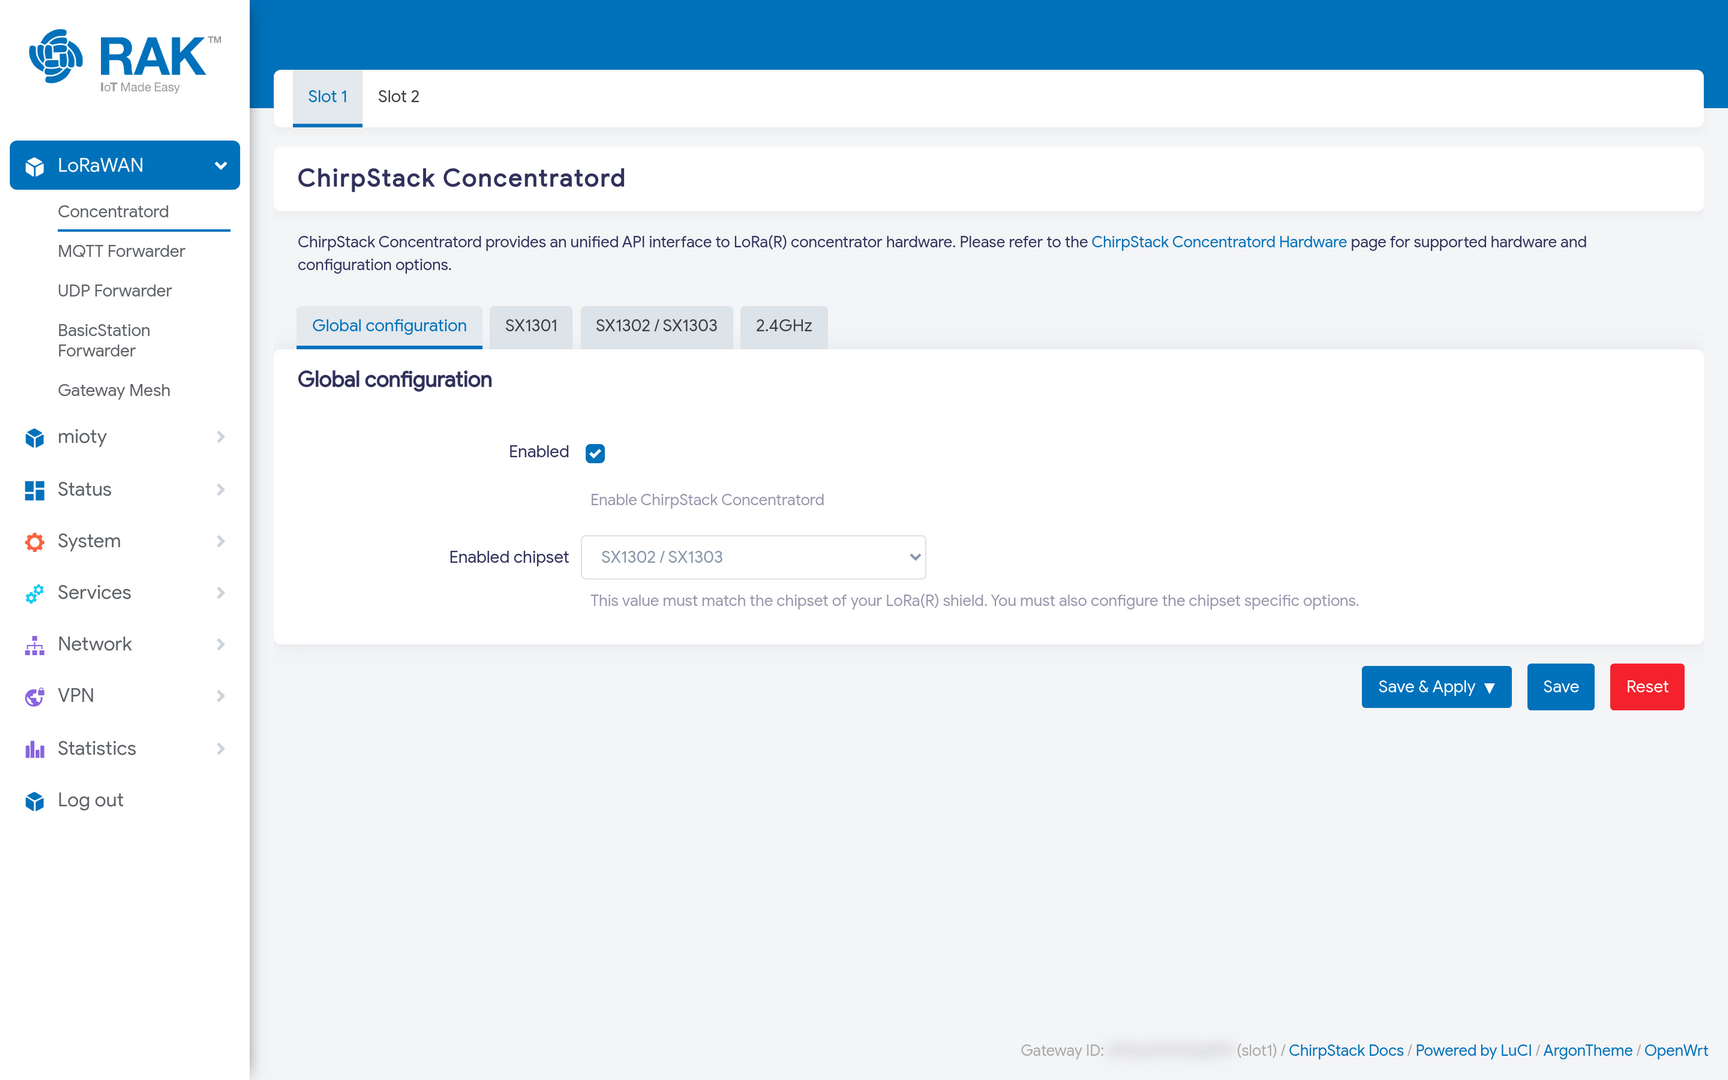
Task: Expand the System menu chevron
Action: click(x=220, y=541)
